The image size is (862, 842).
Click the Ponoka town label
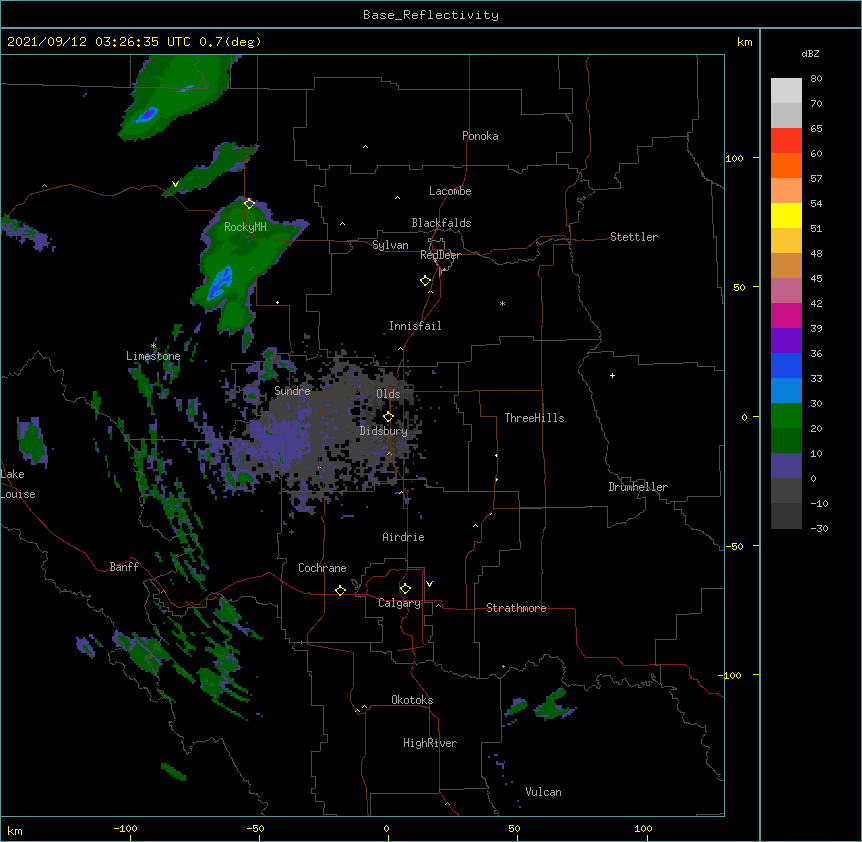[480, 136]
